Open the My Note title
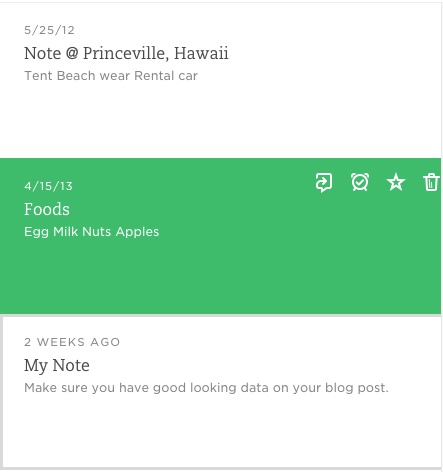443x472 pixels. 57,365
